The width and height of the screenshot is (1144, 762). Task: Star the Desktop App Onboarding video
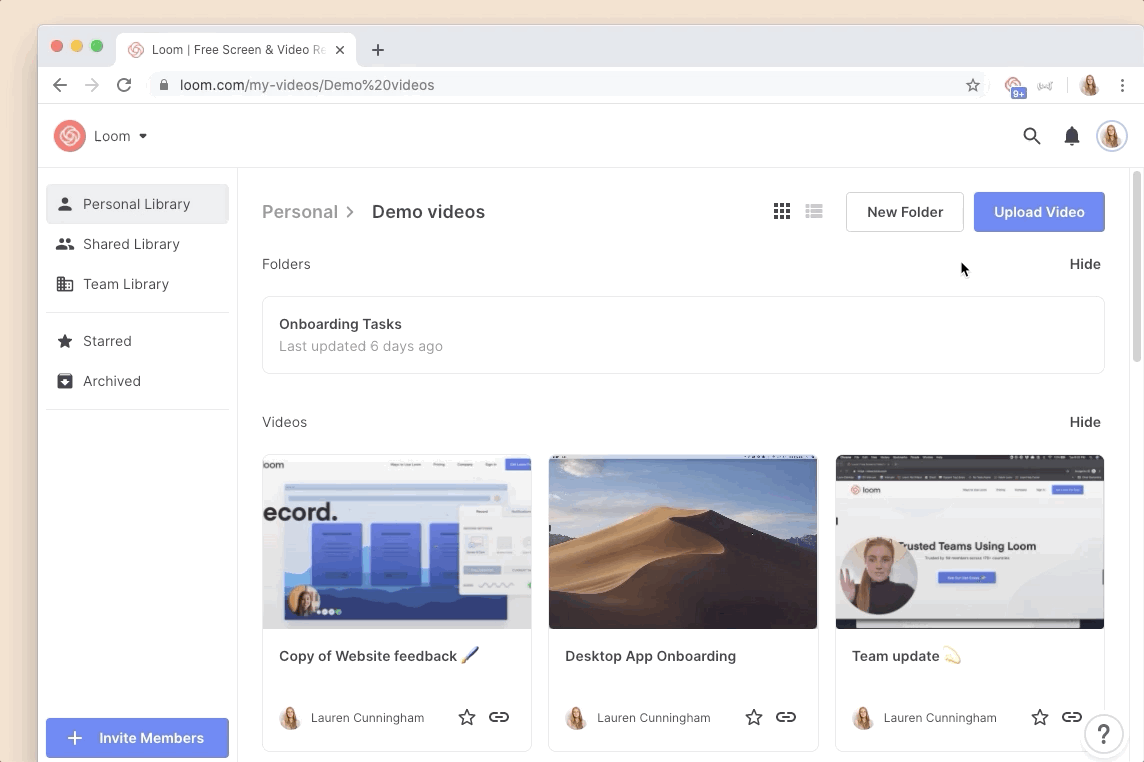tap(754, 717)
